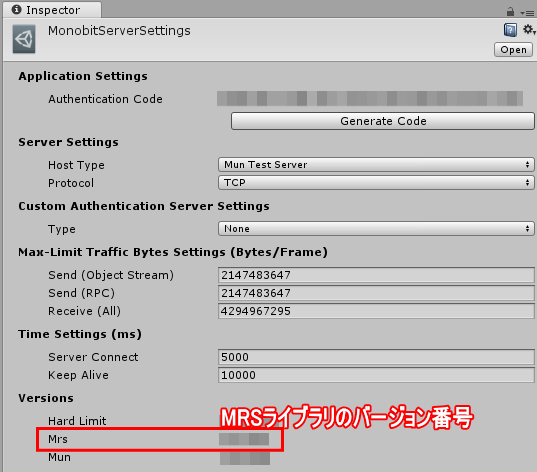This screenshot has height=472, width=537.
Task: Click the Server Connect time field
Action: pos(376,357)
